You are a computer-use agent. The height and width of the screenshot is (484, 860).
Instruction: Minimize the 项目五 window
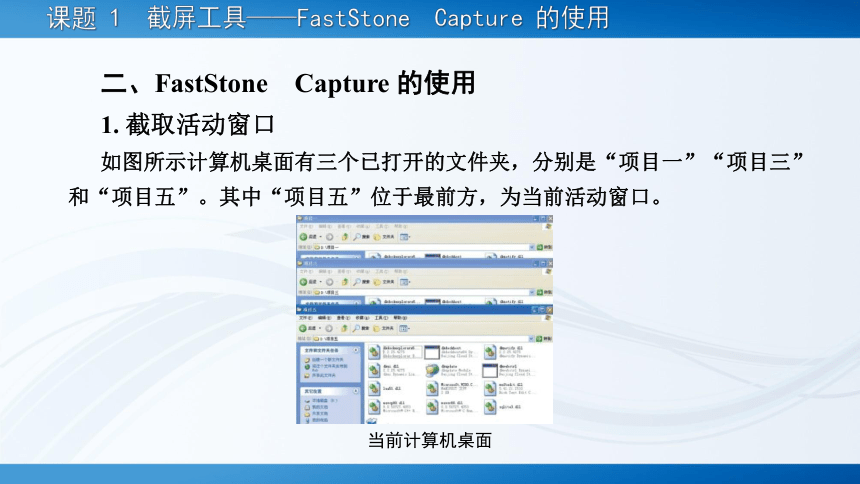pos(534,310)
